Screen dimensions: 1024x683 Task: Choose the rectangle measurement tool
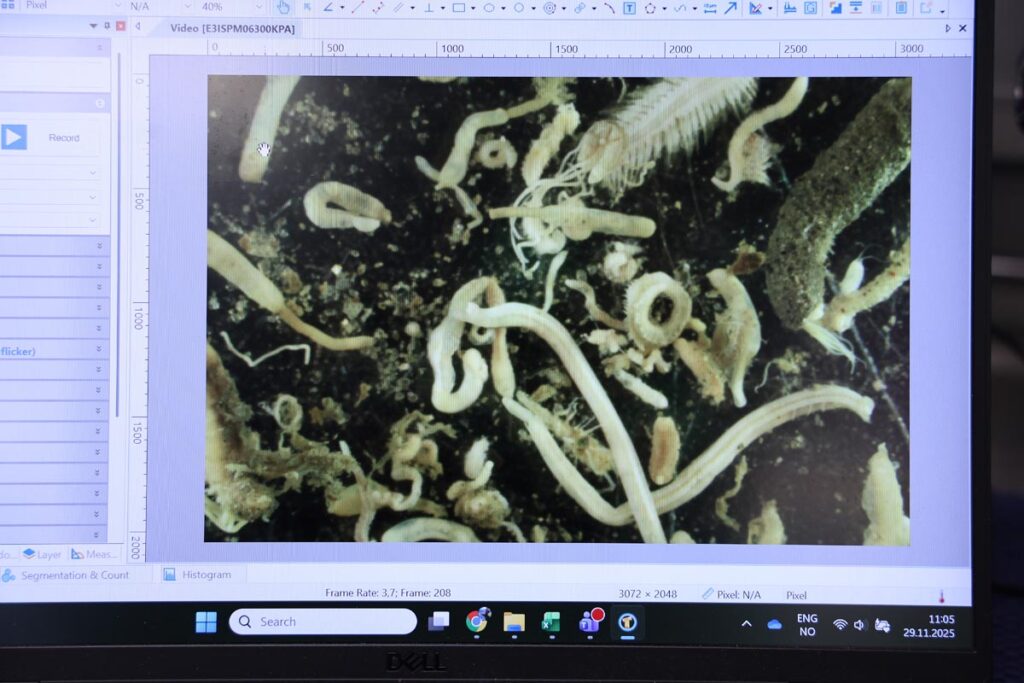point(459,8)
